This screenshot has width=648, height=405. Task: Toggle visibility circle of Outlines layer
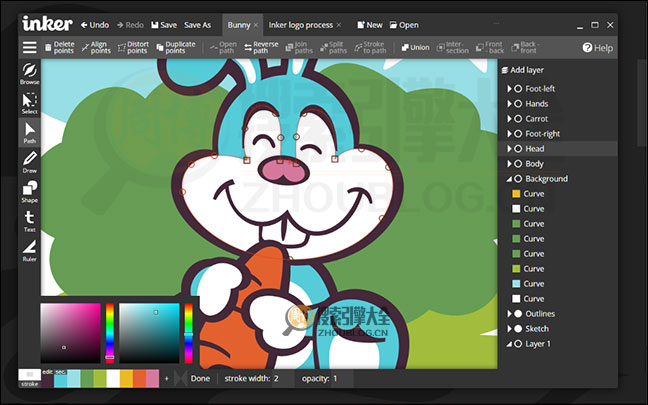[518, 314]
